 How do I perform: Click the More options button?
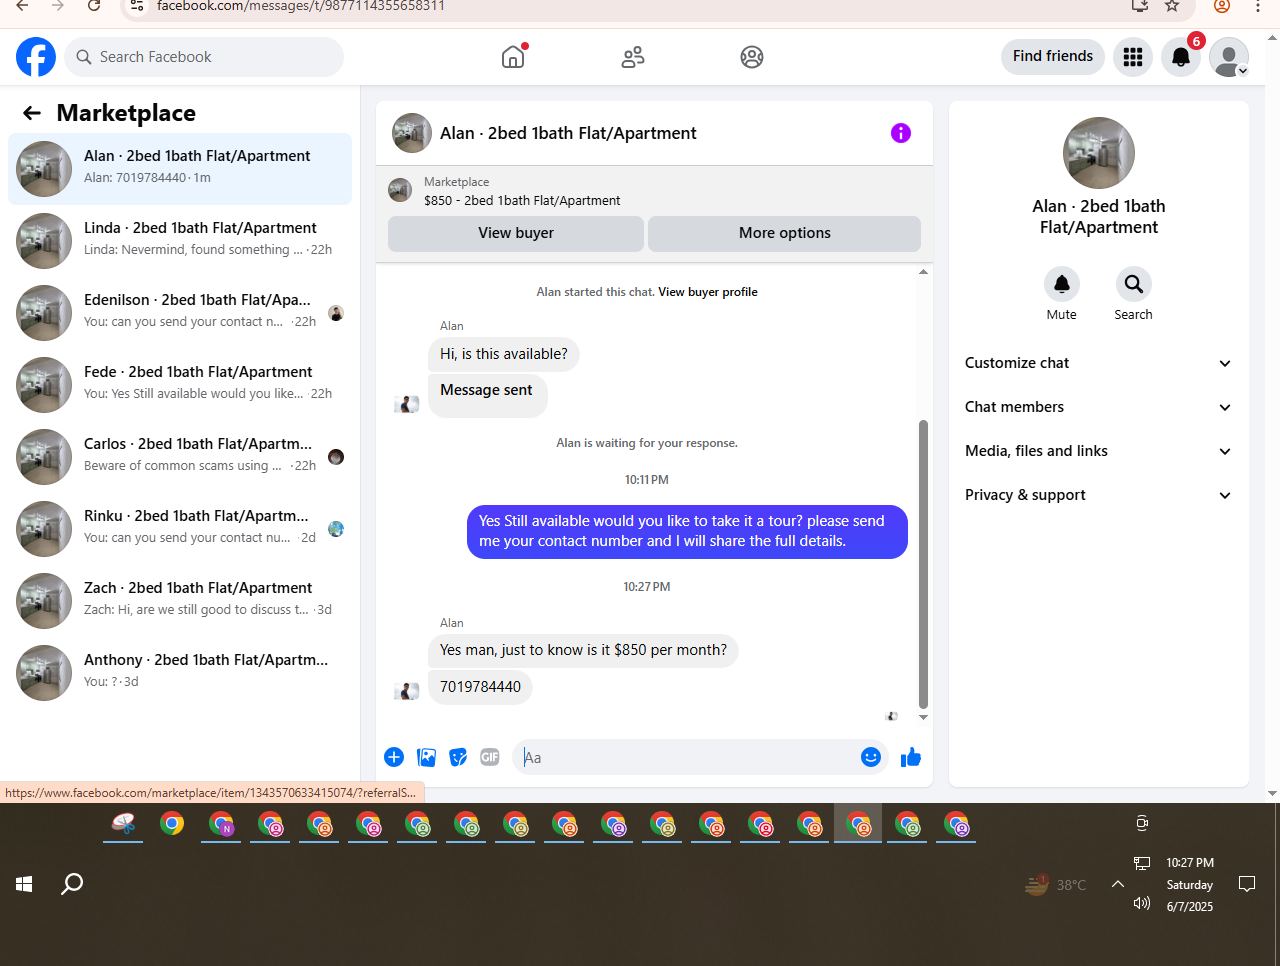tap(784, 233)
